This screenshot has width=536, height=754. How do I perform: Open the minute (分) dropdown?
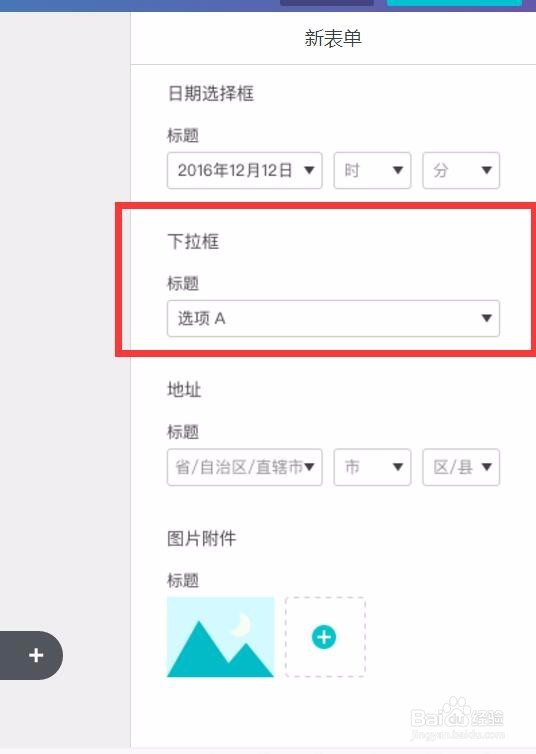pos(461,170)
